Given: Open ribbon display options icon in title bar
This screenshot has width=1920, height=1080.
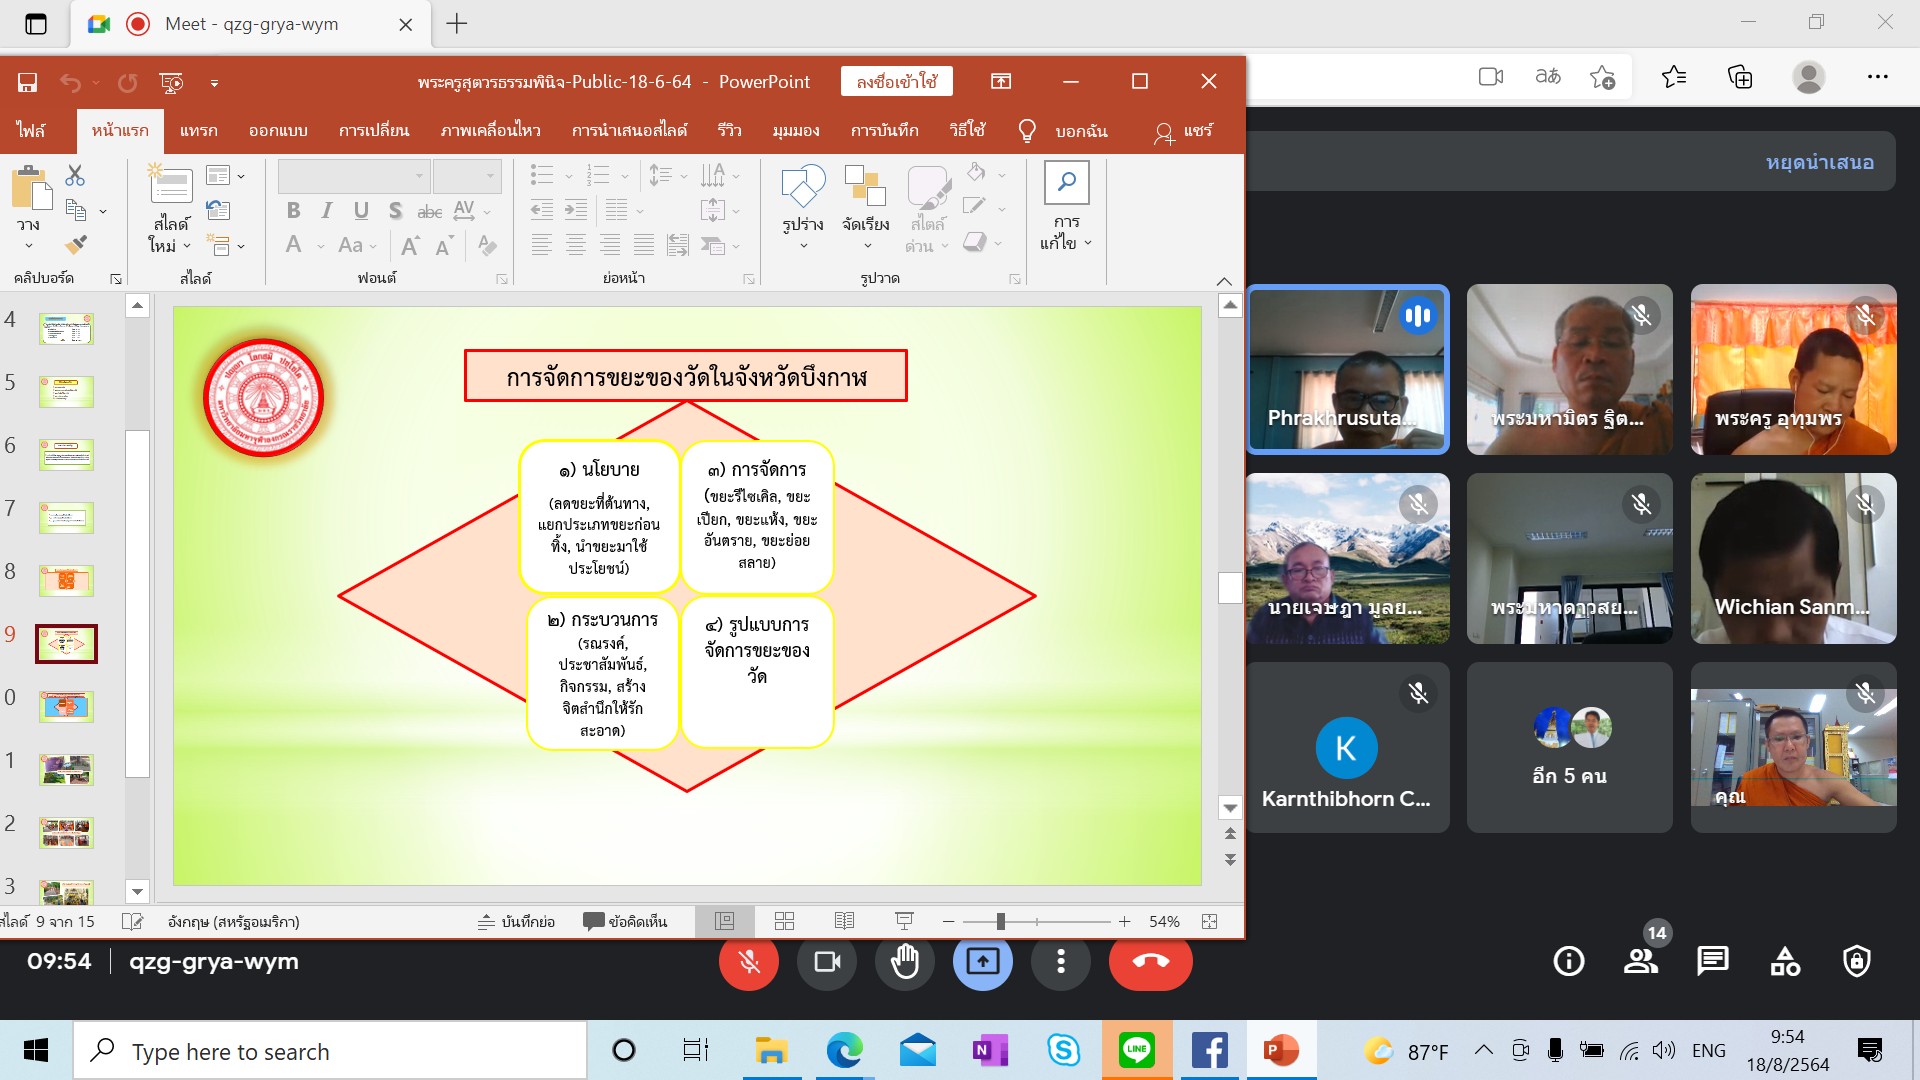Looking at the screenshot, I should pos(1000,81).
